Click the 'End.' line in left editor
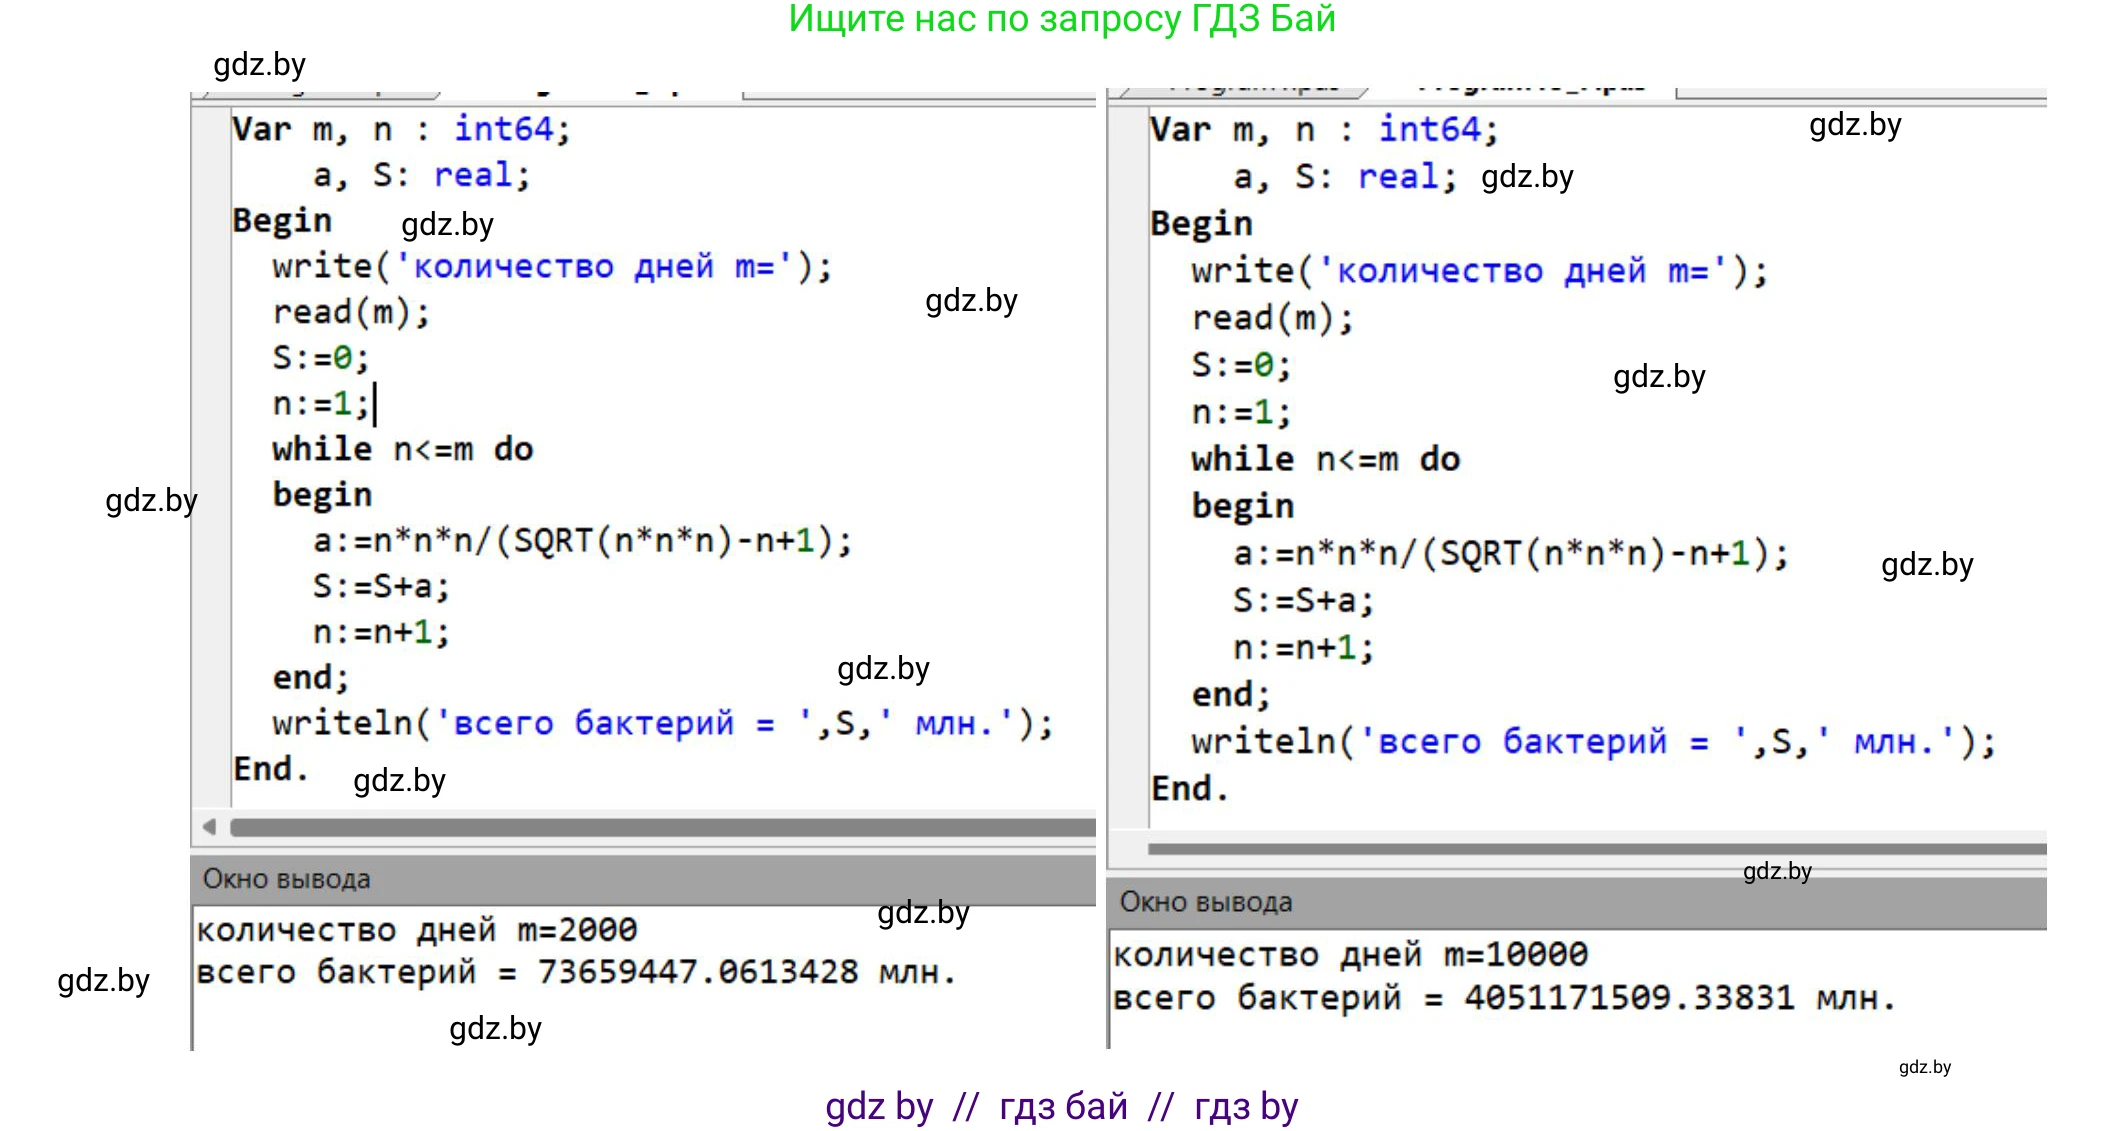The width and height of the screenshot is (2127, 1131). tap(268, 769)
